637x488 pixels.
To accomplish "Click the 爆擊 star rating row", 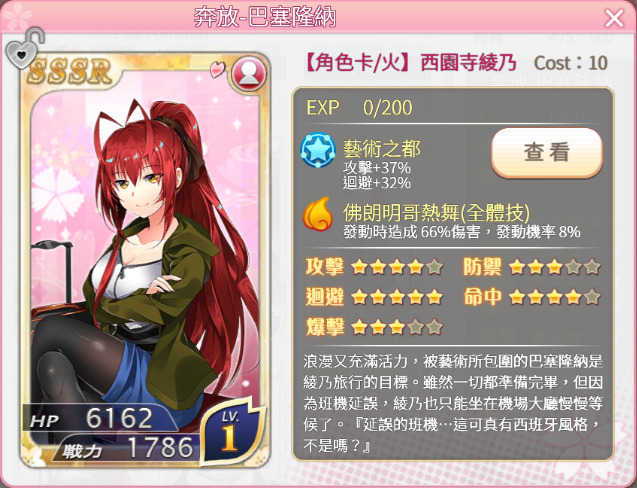I will [374, 327].
